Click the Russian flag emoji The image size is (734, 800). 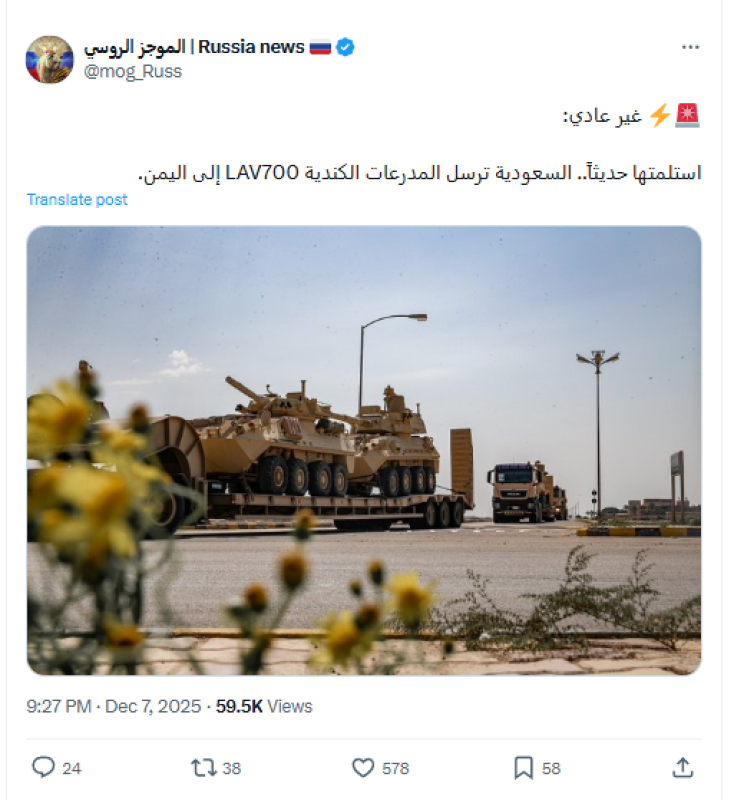pos(320,47)
